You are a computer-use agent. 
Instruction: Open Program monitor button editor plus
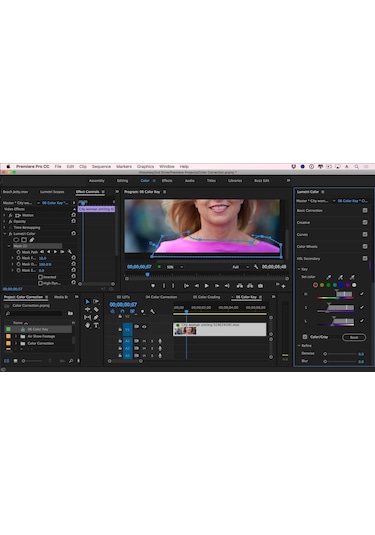pos(283,286)
